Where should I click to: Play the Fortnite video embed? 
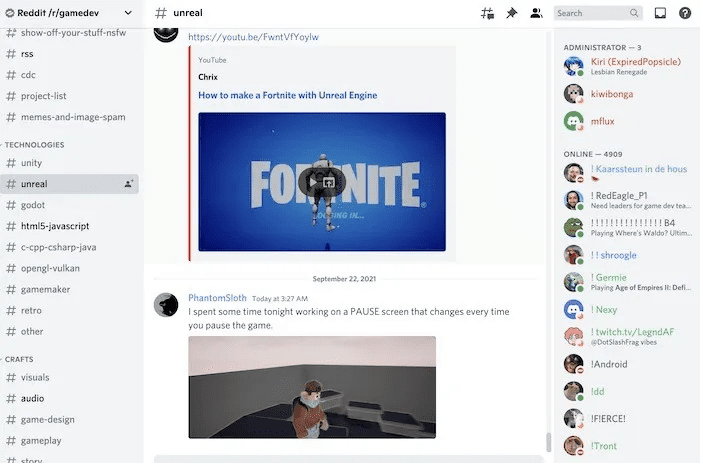click(312, 182)
